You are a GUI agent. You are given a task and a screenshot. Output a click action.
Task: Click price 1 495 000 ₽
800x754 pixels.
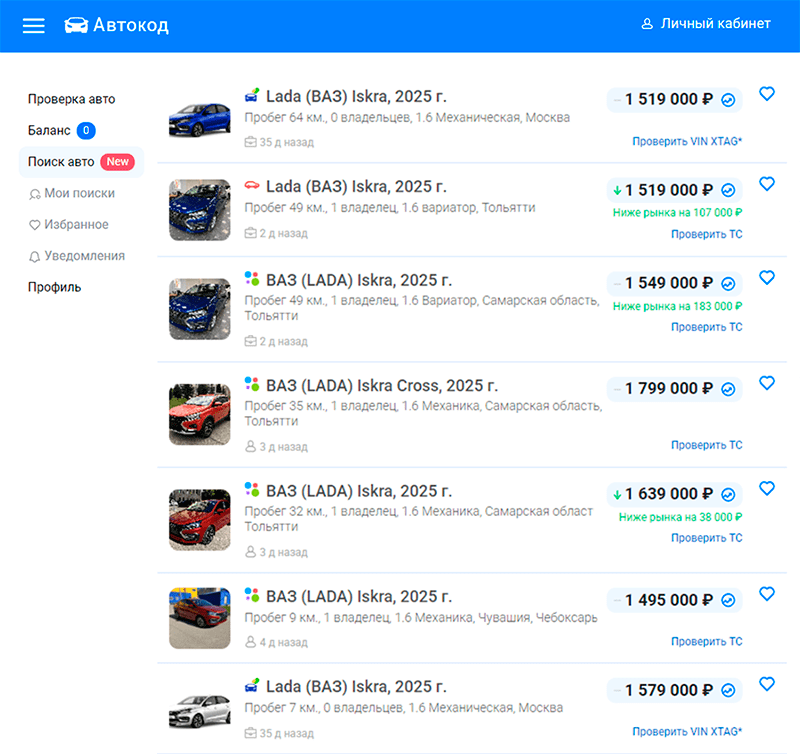point(669,600)
